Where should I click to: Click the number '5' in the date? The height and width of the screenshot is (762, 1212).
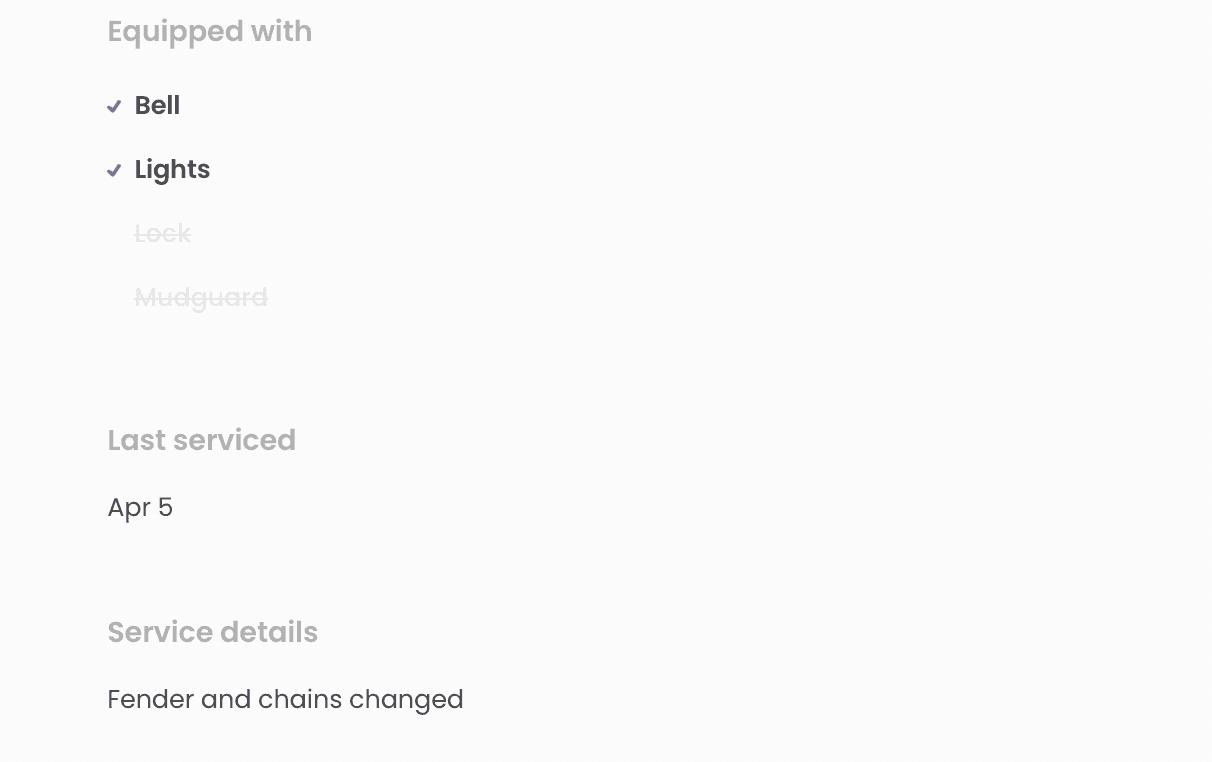(166, 507)
